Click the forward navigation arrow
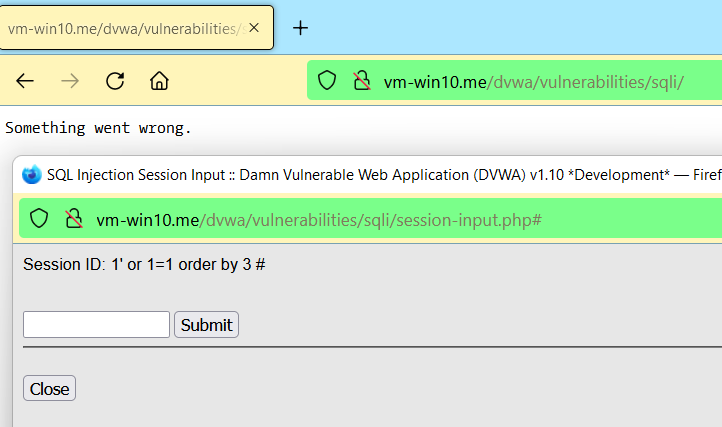 click(70, 81)
